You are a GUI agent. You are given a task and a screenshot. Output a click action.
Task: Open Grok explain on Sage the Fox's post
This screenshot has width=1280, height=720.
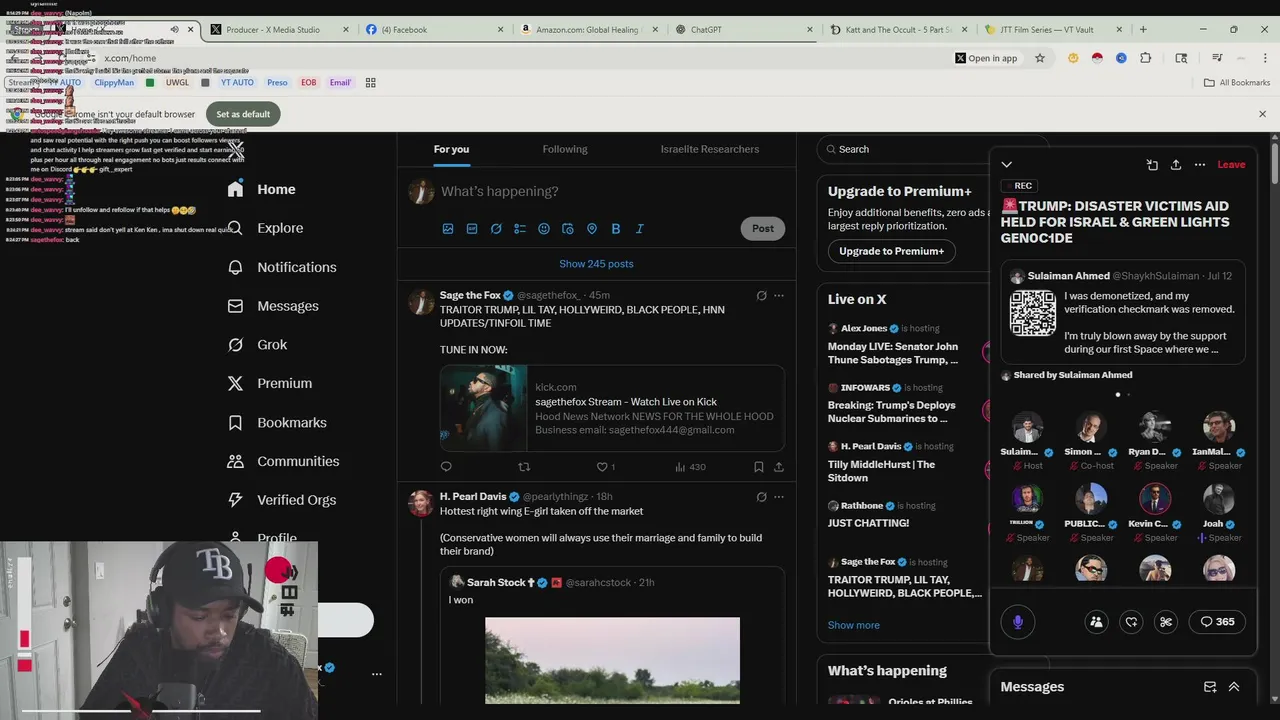(761, 296)
